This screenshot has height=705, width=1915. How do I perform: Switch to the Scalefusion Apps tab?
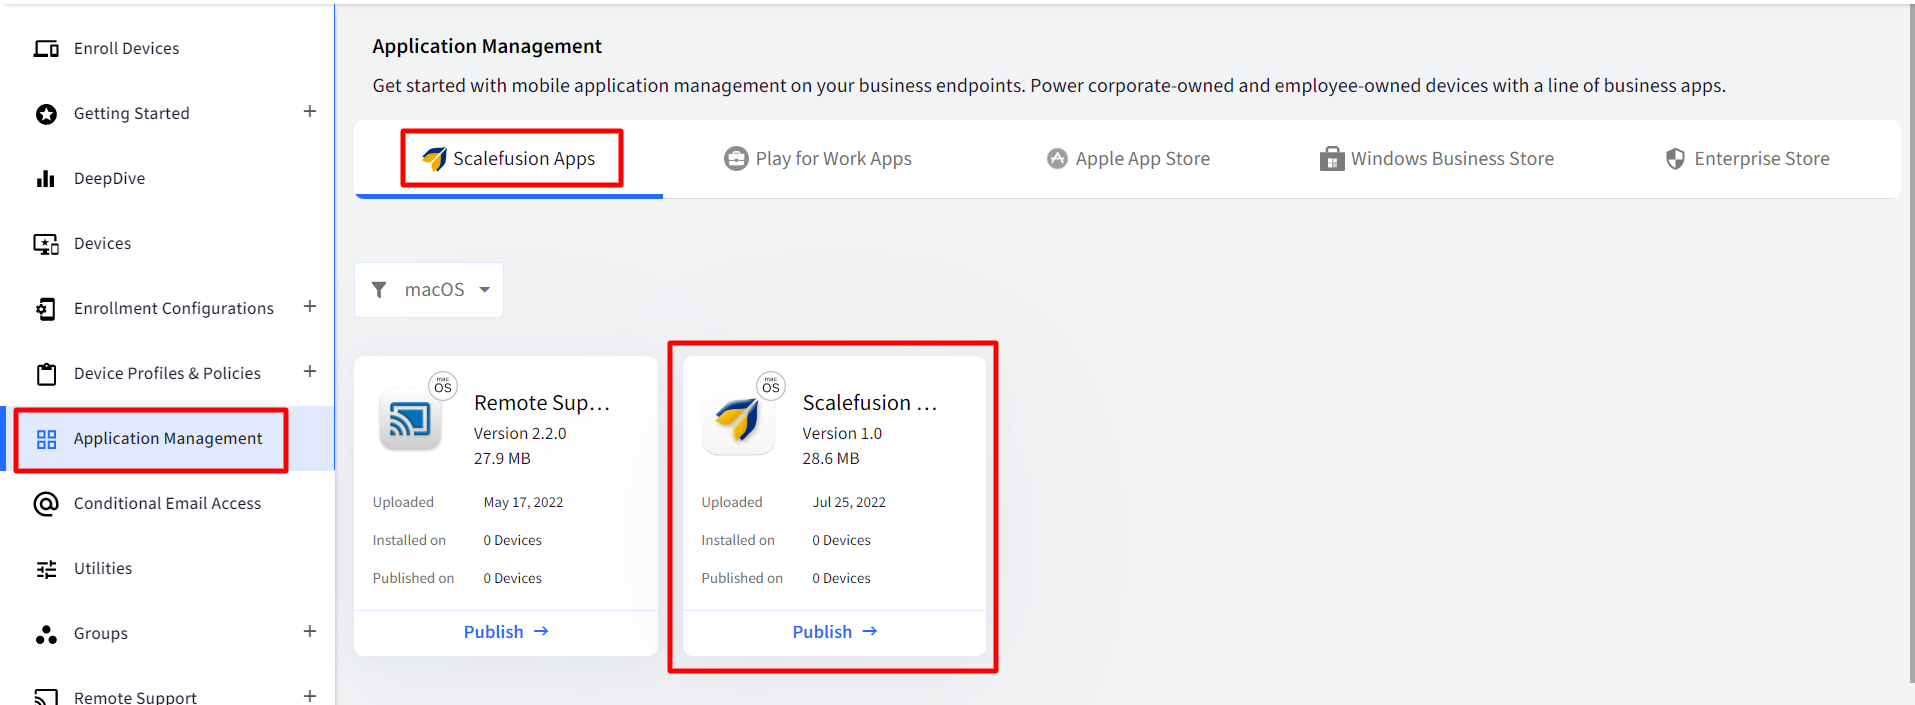509,159
